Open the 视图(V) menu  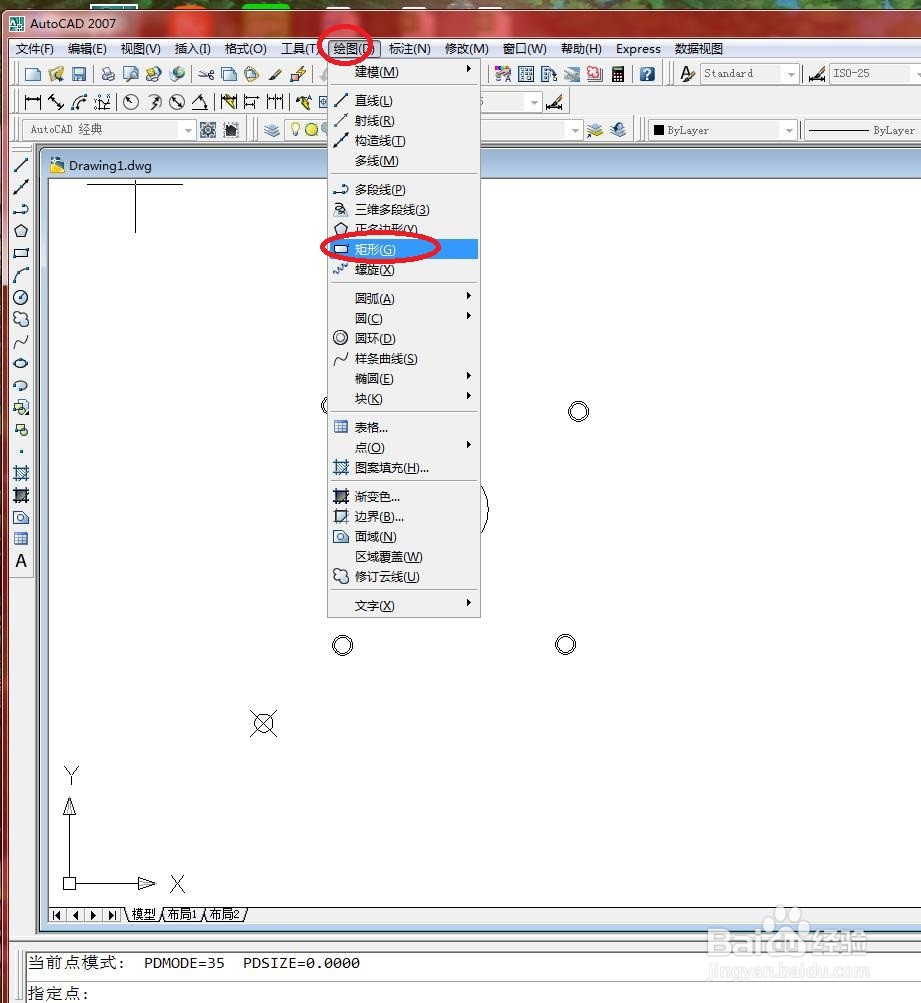click(x=140, y=49)
